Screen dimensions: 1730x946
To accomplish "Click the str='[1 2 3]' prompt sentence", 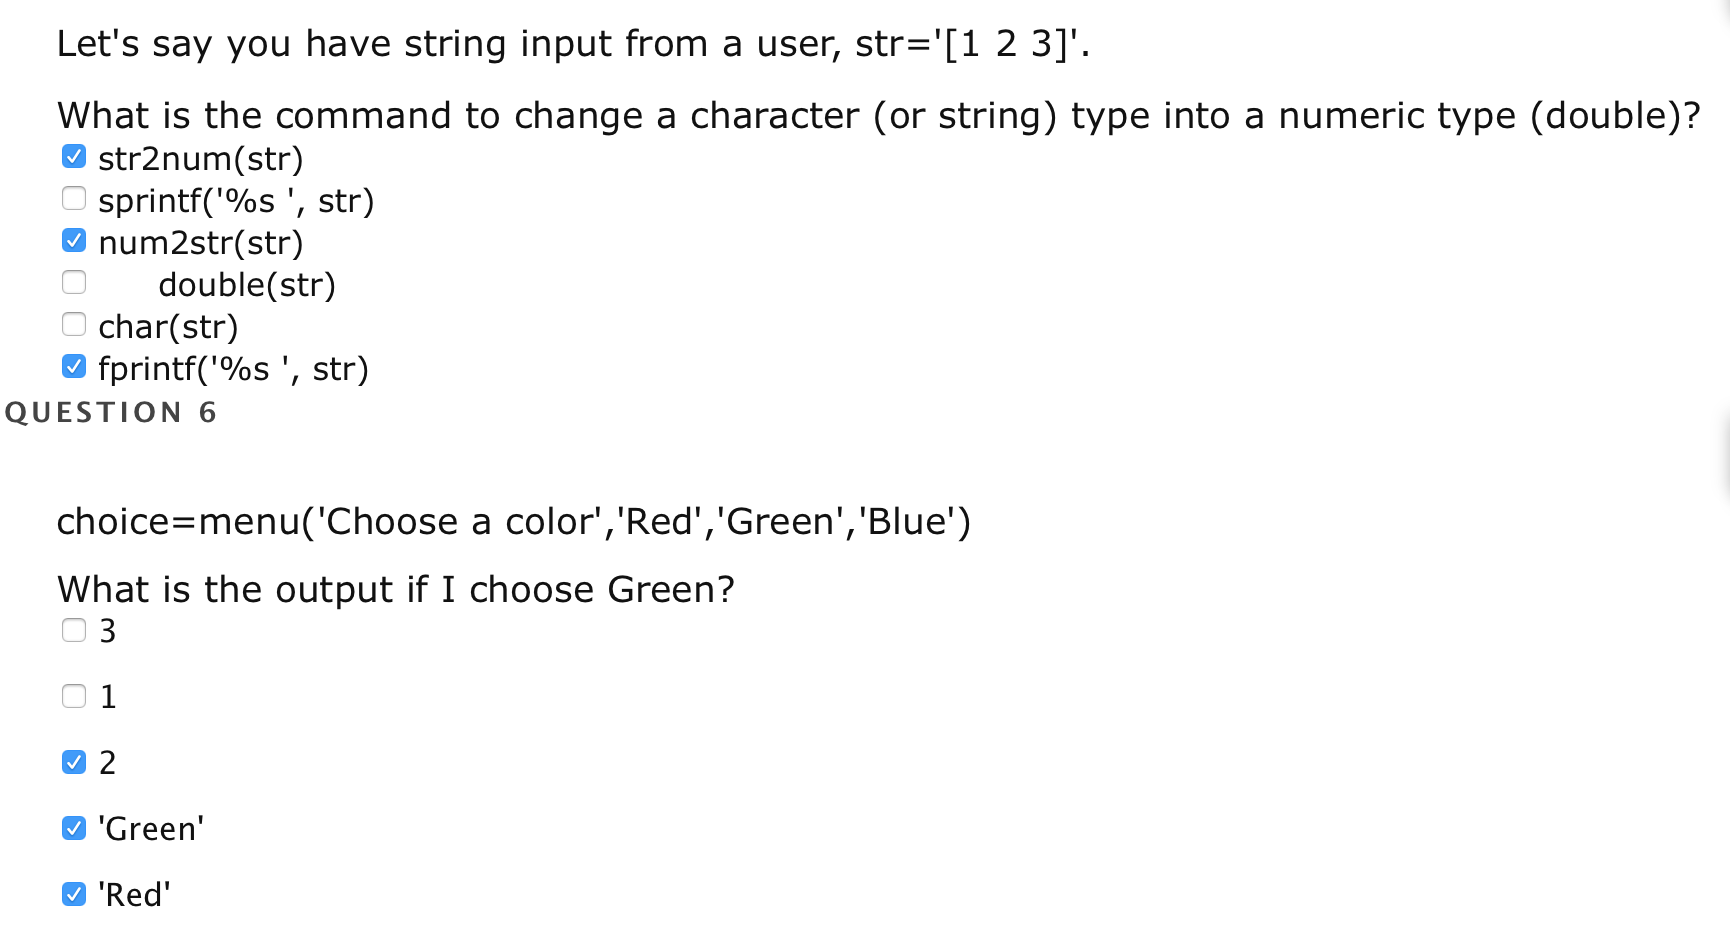I will 572,44.
